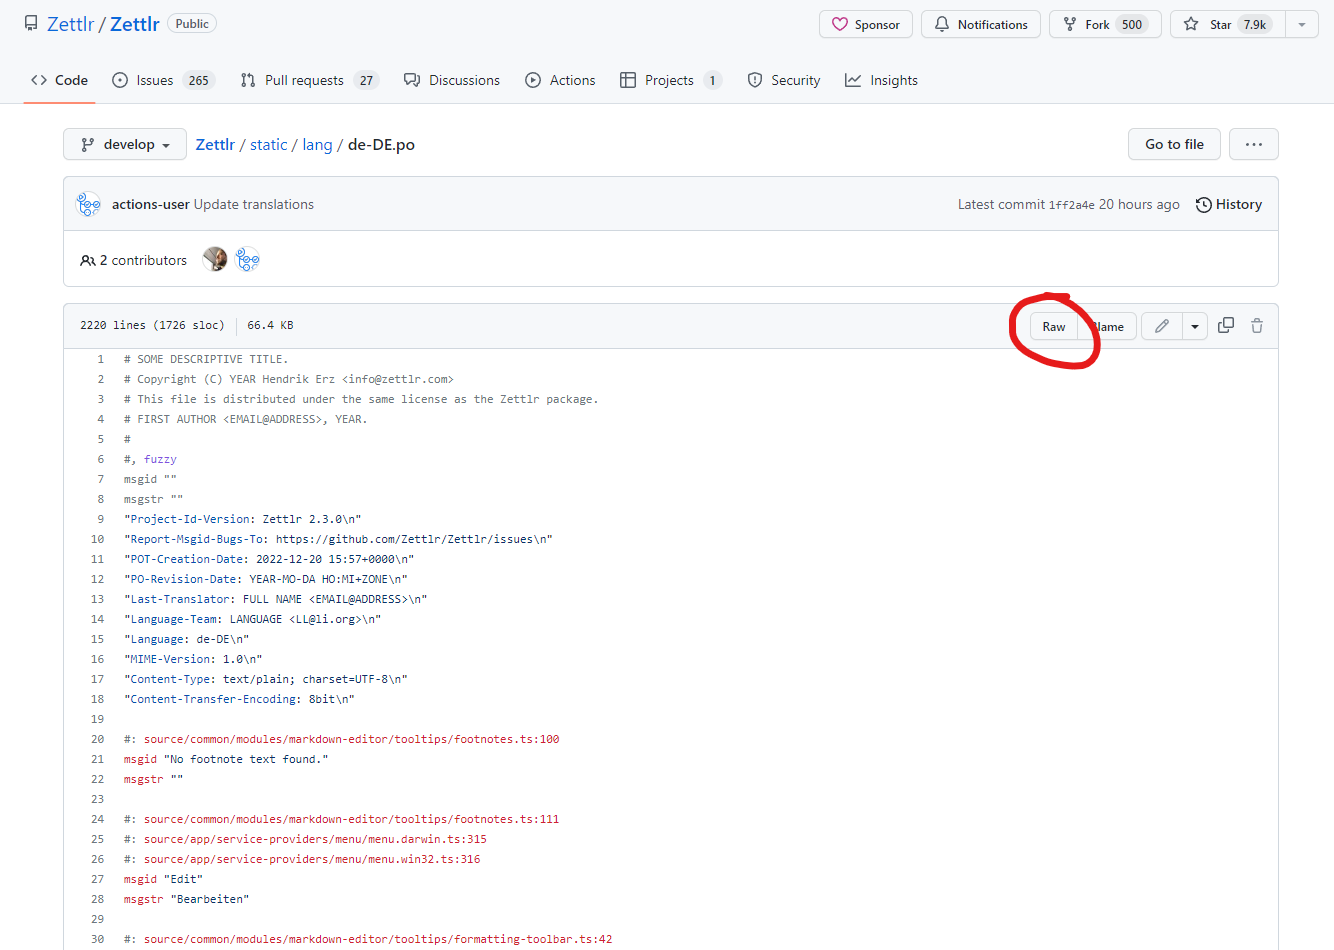
Task: Click the repository icon beside Zettlr title
Action: point(31,23)
